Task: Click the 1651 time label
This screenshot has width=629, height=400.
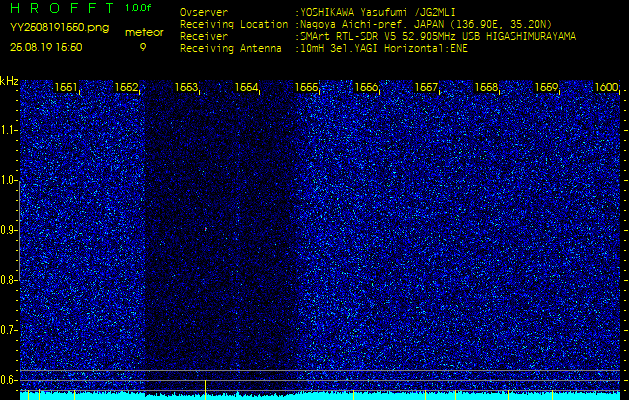Action: 66,87
